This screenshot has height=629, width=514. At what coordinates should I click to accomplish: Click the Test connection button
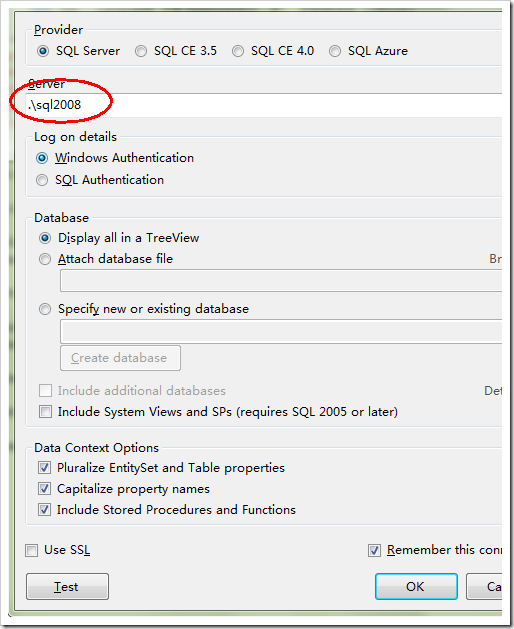(x=67, y=586)
